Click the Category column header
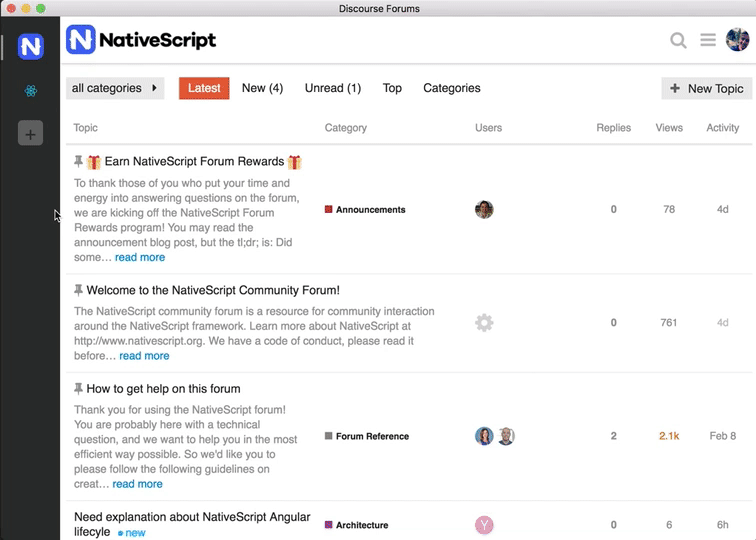This screenshot has width=756, height=540. (x=346, y=128)
